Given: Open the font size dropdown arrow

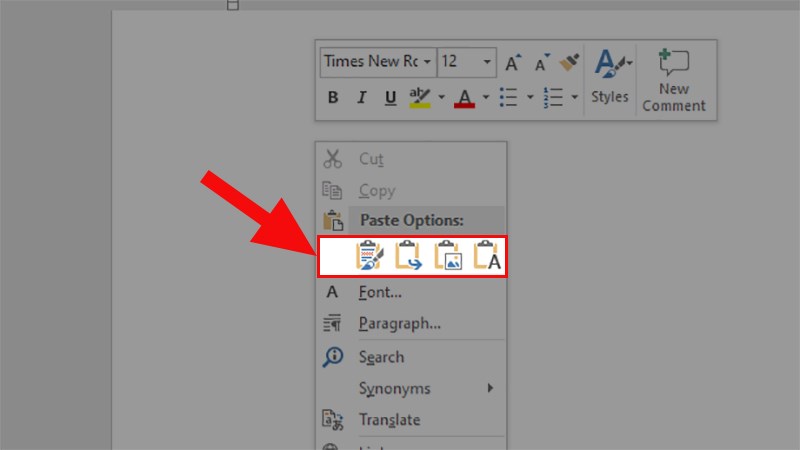Looking at the screenshot, I should point(487,62).
